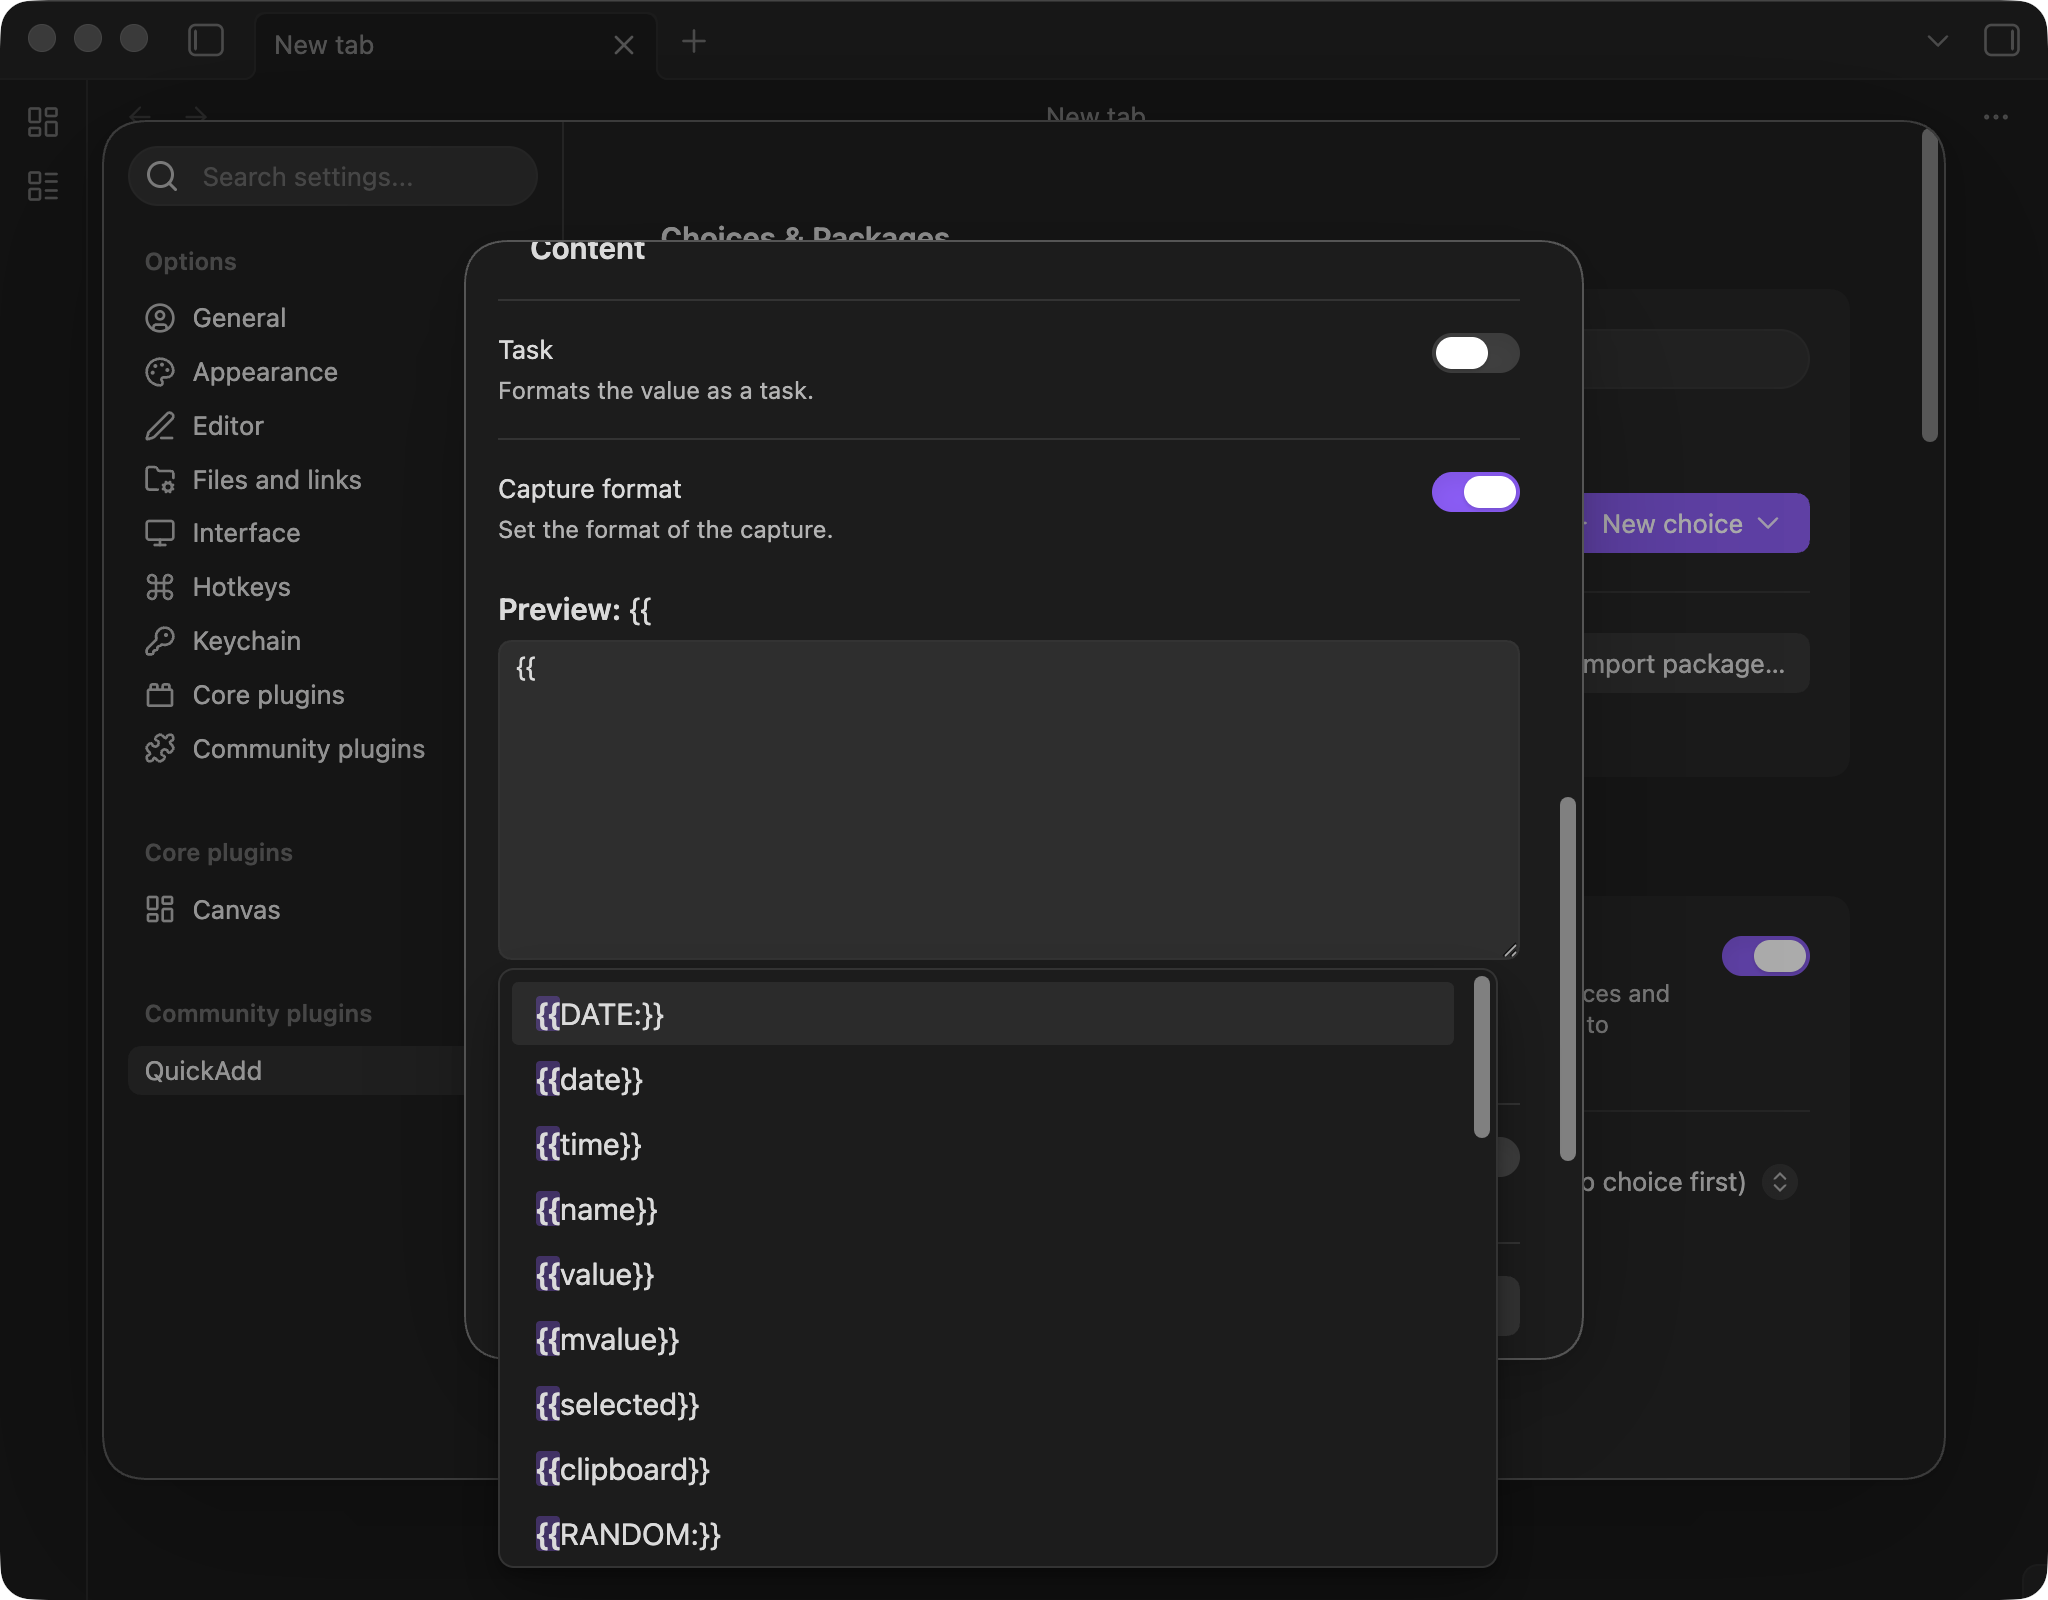Toggle the right sidebar panel icon
The width and height of the screenshot is (2048, 1600).
point(2001,41)
